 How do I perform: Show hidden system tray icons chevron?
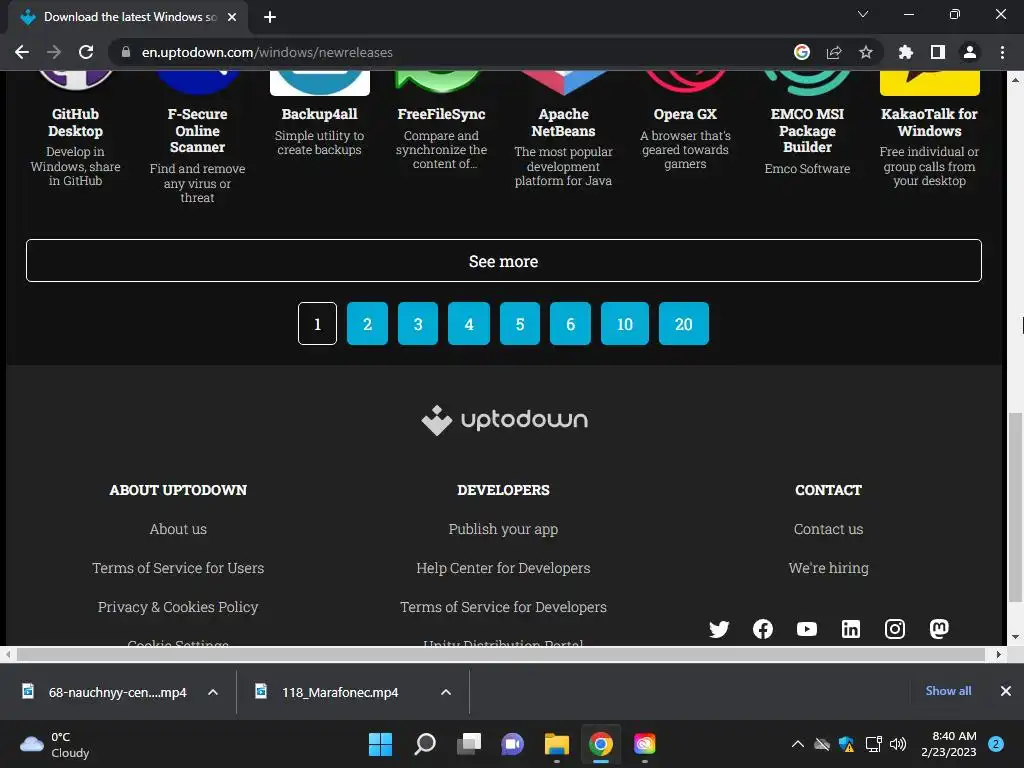point(797,744)
